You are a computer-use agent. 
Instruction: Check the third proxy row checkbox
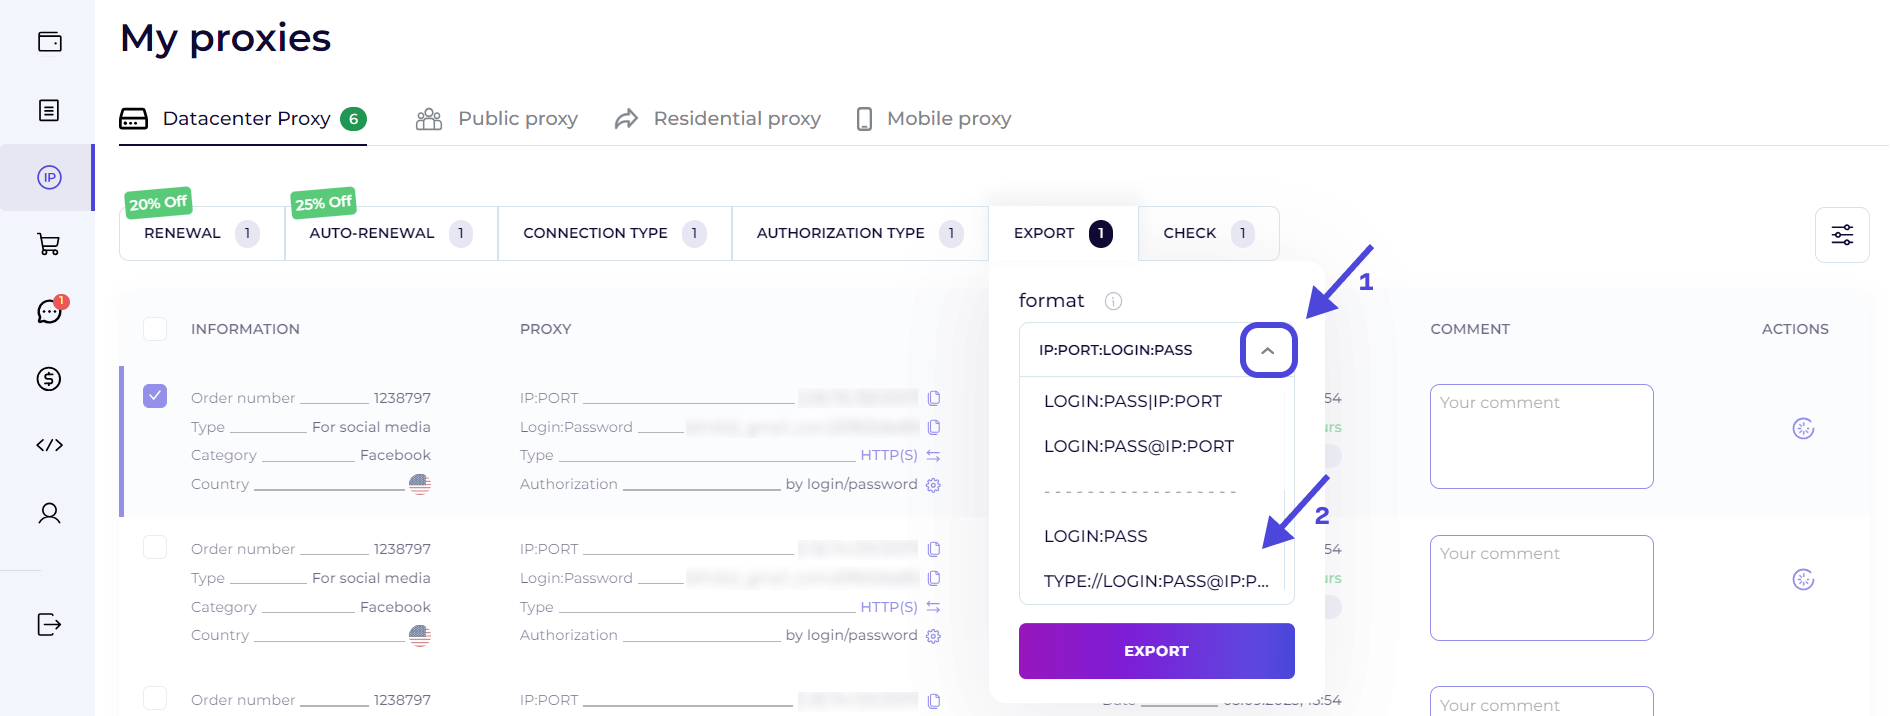(x=155, y=698)
